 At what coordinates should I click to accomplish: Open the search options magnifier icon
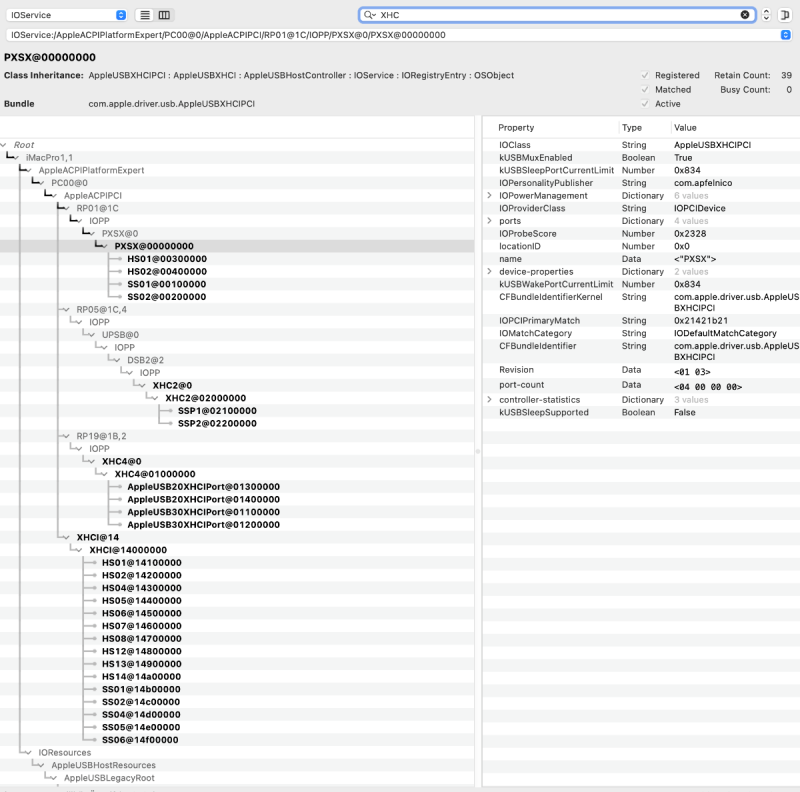coord(370,15)
